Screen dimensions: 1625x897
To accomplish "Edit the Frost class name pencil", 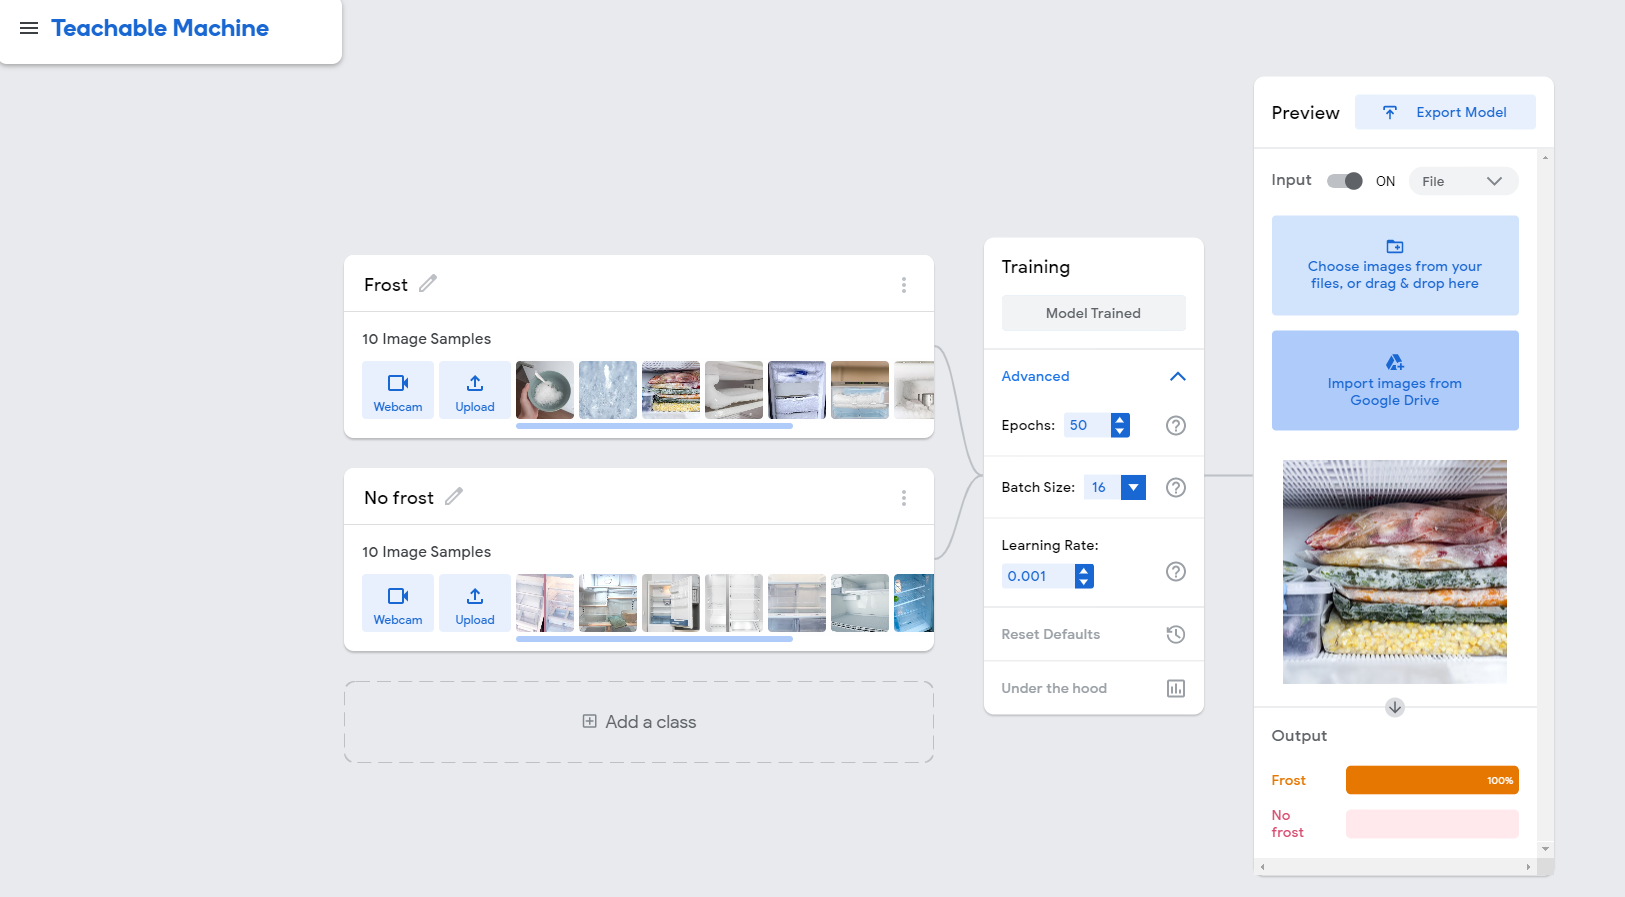I will [428, 284].
